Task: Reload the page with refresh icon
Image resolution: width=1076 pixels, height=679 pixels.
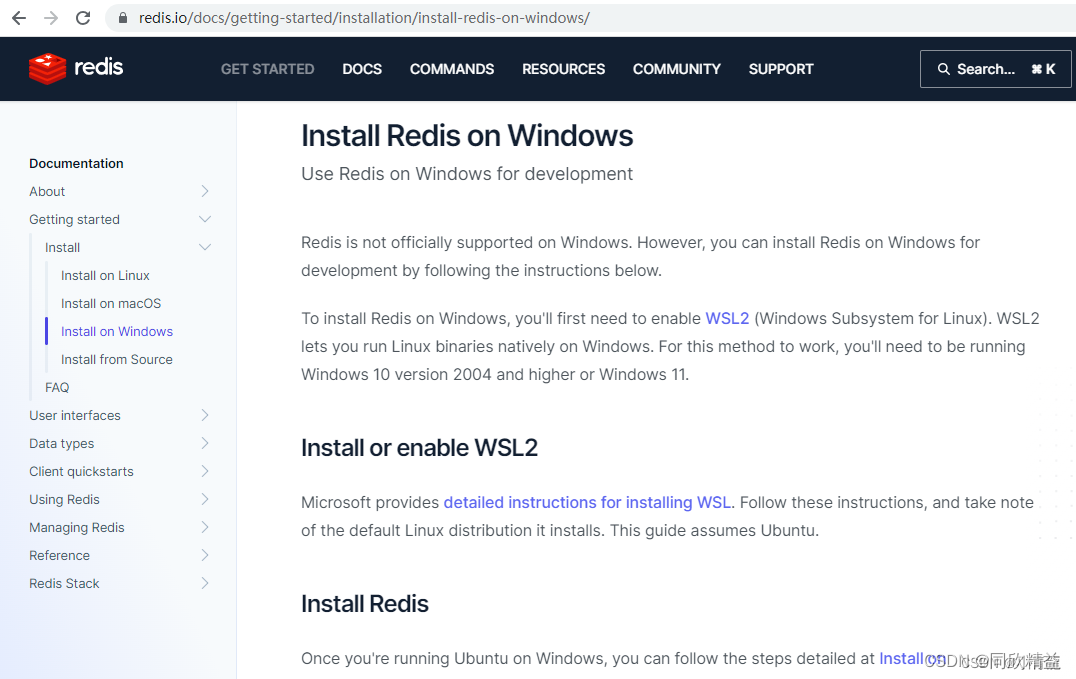Action: [83, 18]
